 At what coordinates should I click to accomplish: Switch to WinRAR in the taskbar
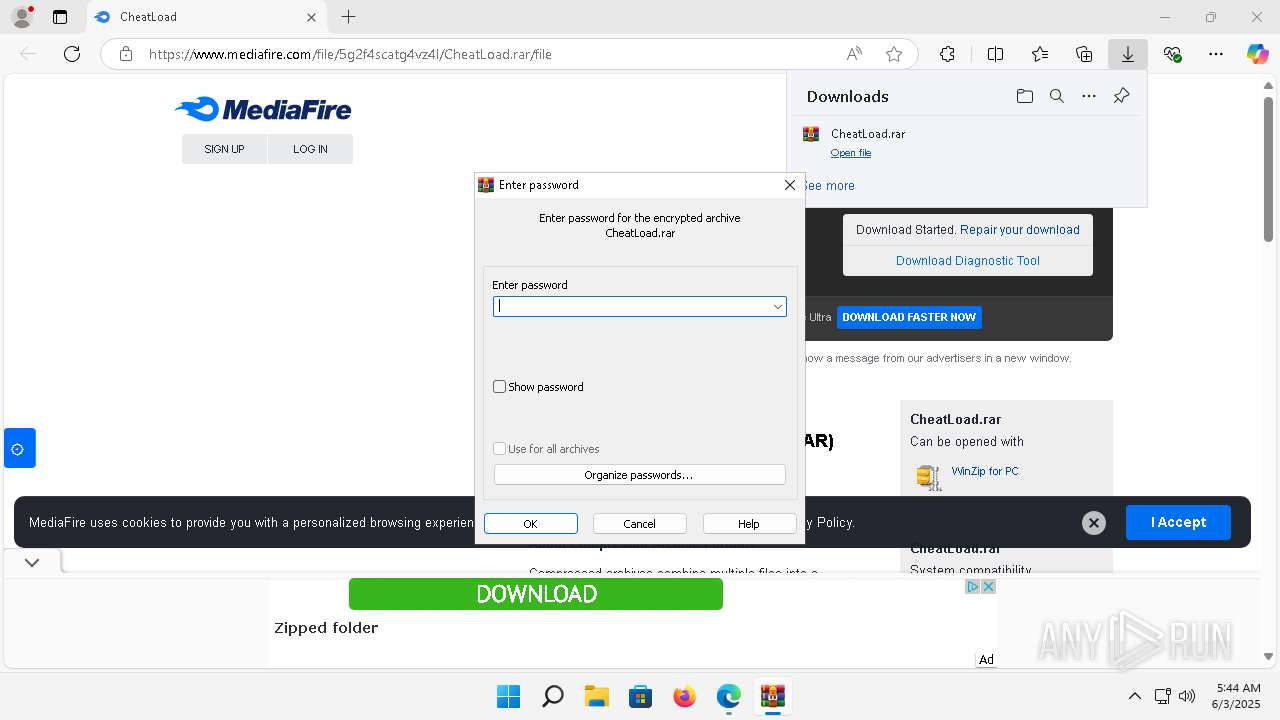pyautogui.click(x=772, y=696)
